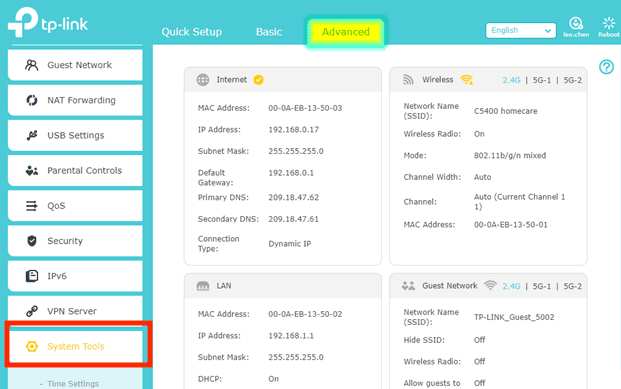Click SSID value C5400 homecare

coord(506,111)
